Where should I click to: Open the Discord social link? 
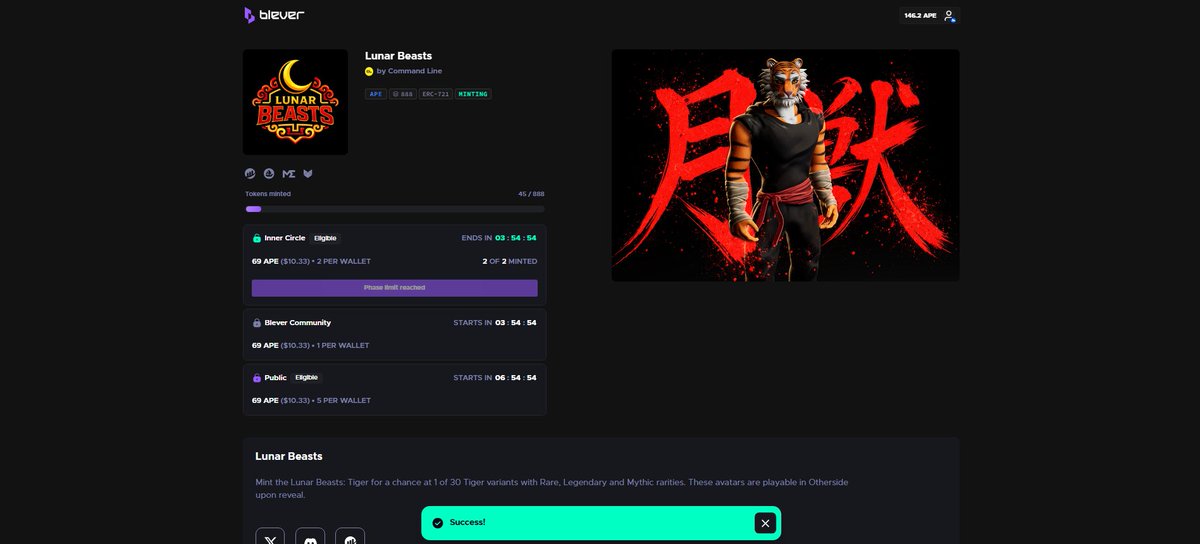pyautogui.click(x=310, y=536)
